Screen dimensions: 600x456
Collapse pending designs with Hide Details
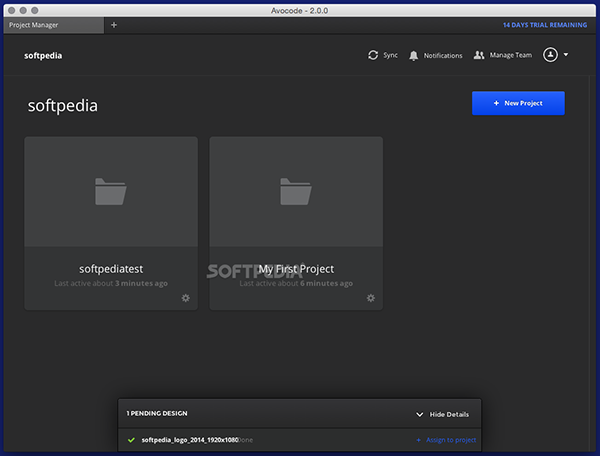(442, 413)
